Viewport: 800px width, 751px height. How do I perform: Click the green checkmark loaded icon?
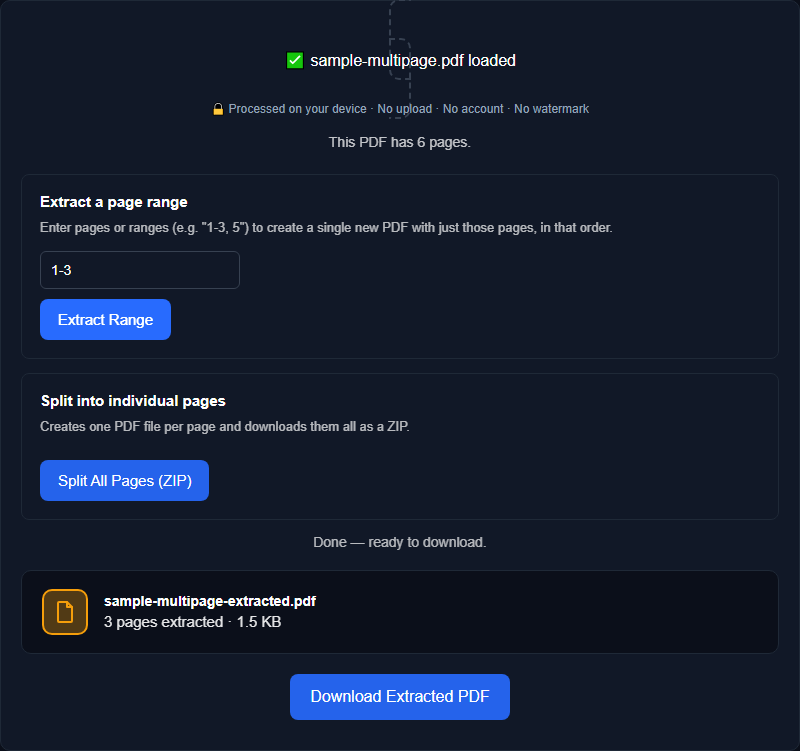click(295, 60)
